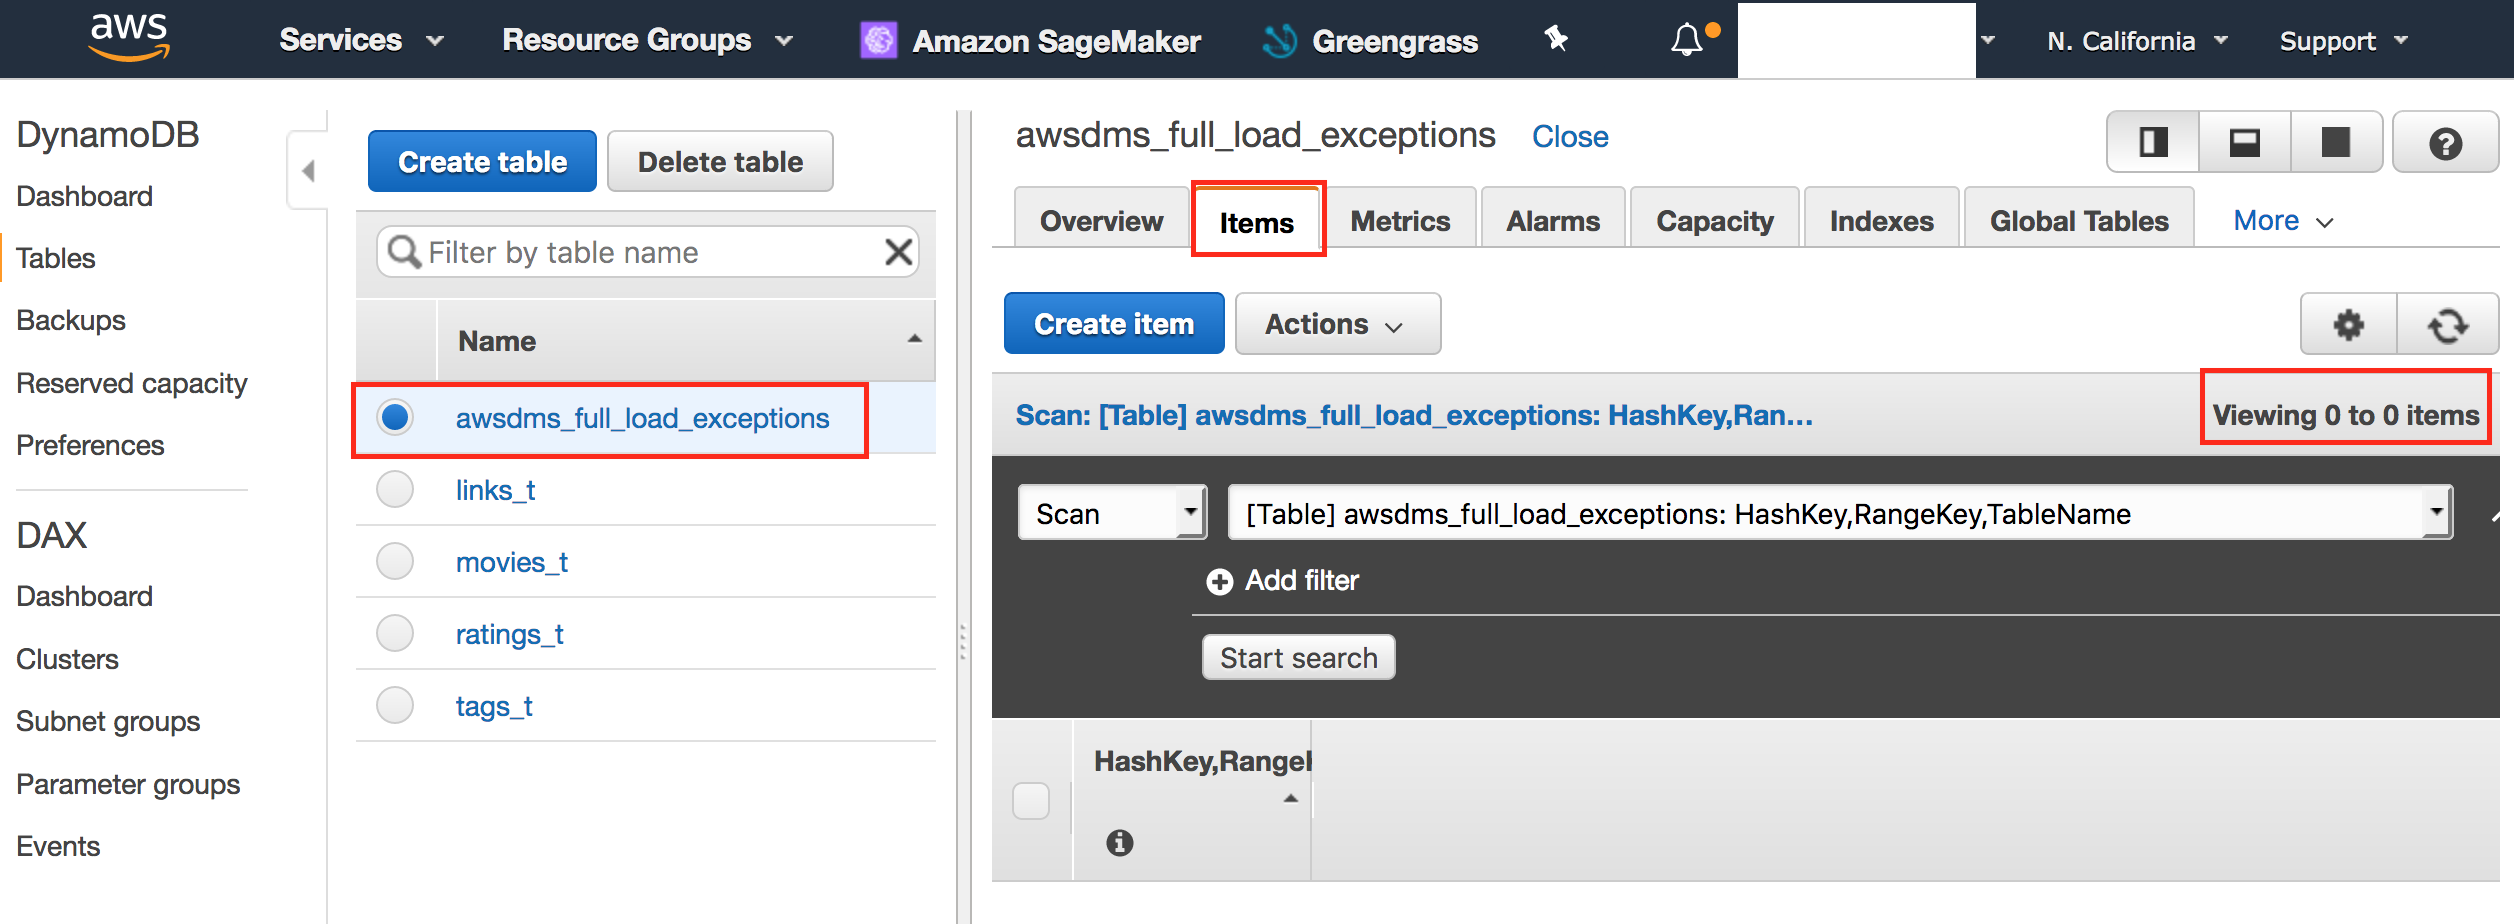This screenshot has width=2514, height=924.
Task: Expand the Scan summary header link
Action: (1414, 415)
